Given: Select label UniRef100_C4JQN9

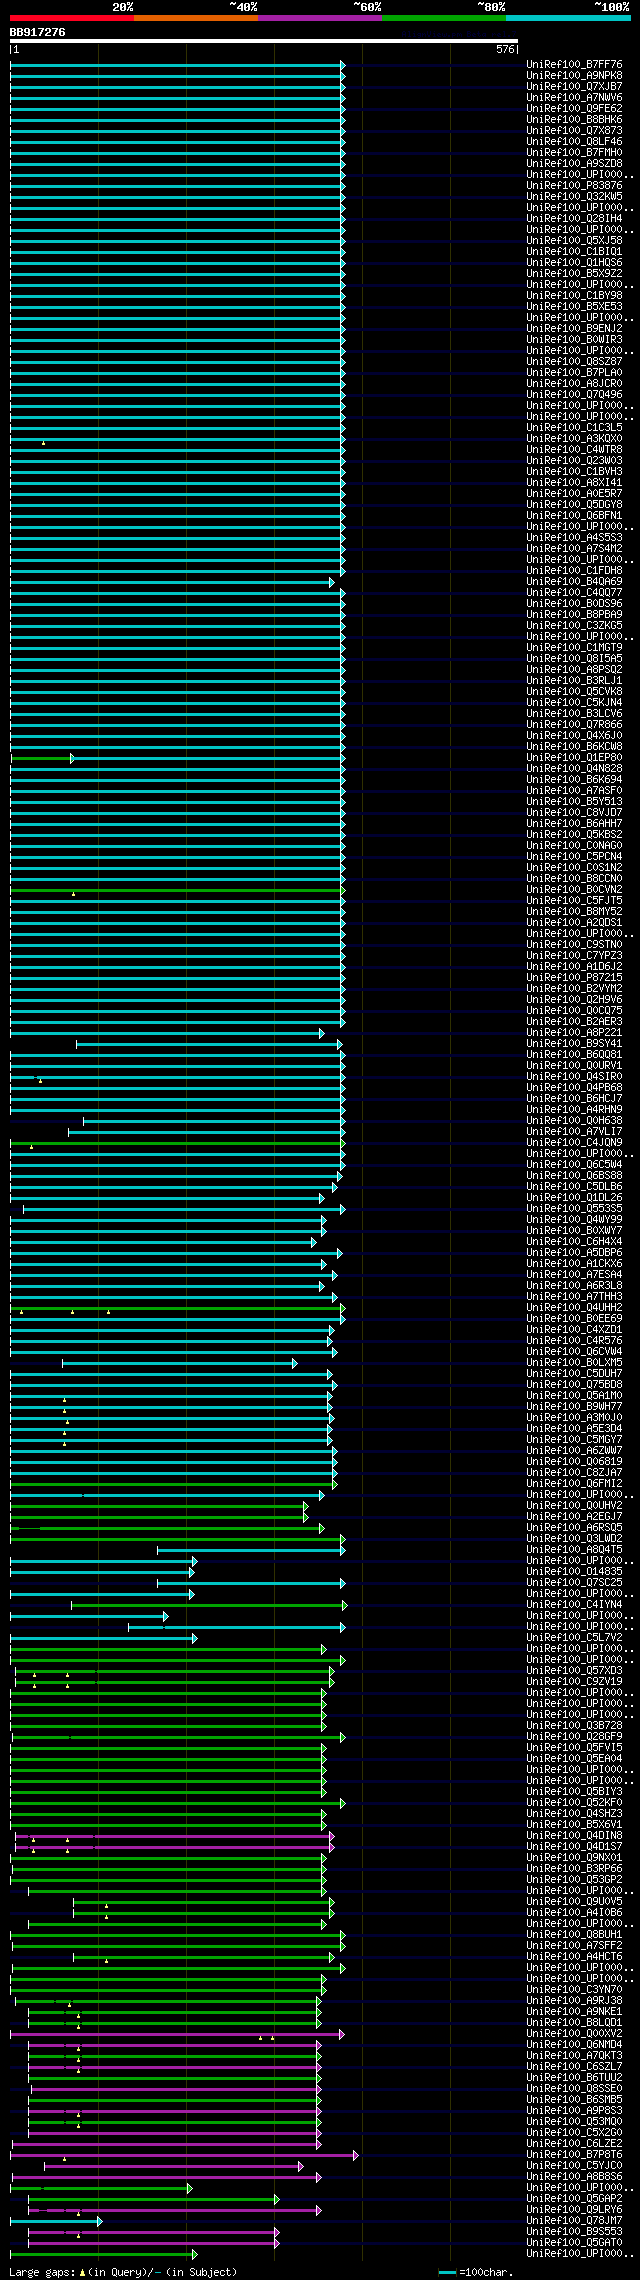Looking at the screenshot, I should (x=574, y=1142).
